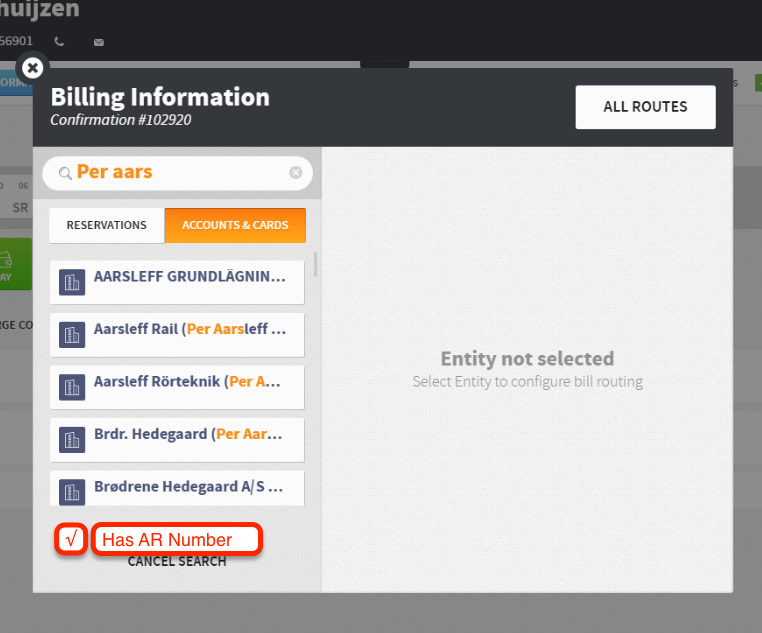Image resolution: width=762 pixels, height=633 pixels.
Task: Click building icon beside Aarsleff Rail
Action: pos(72,335)
